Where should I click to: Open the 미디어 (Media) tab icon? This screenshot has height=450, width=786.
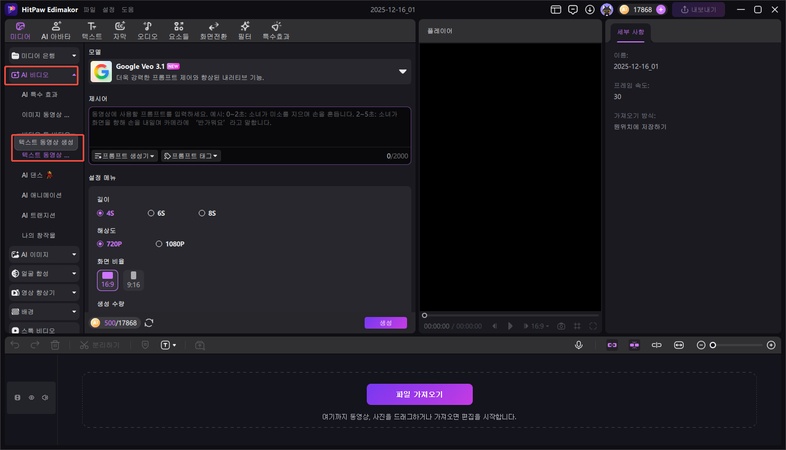20,31
